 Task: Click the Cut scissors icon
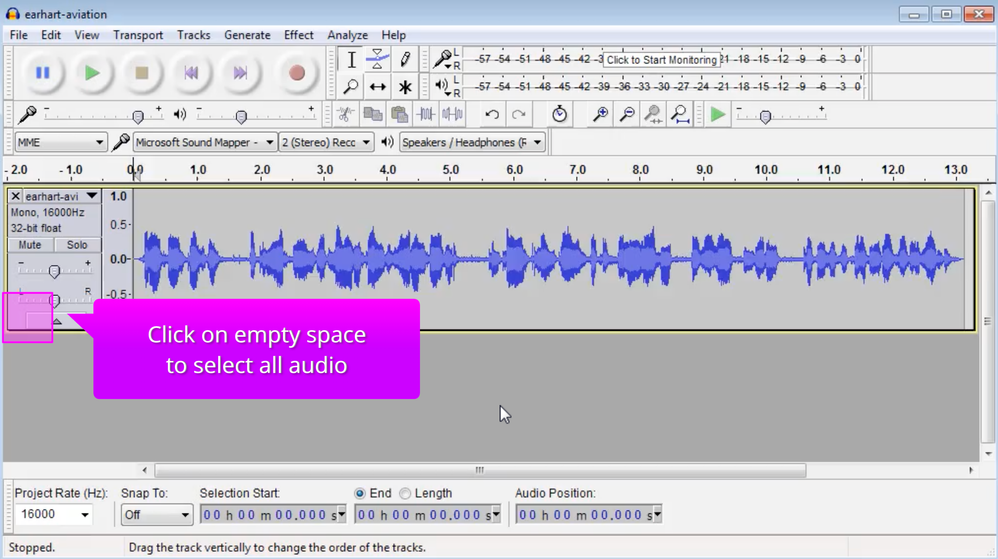(345, 115)
